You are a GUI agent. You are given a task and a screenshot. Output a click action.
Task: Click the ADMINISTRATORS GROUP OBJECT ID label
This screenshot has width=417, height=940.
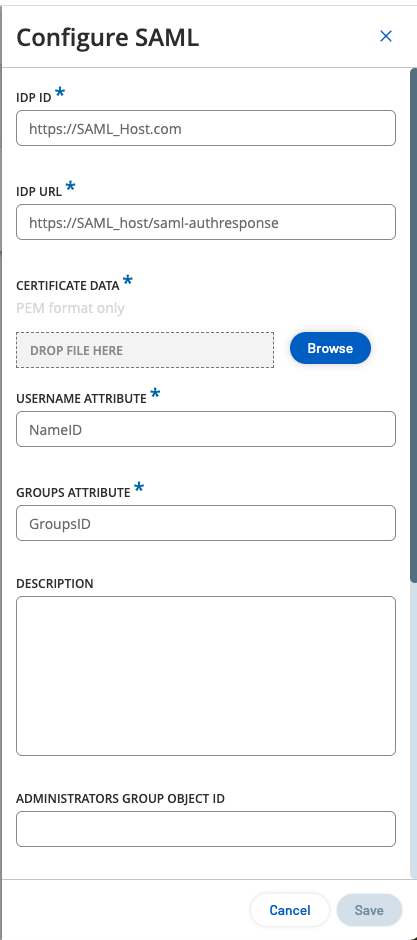120,799
